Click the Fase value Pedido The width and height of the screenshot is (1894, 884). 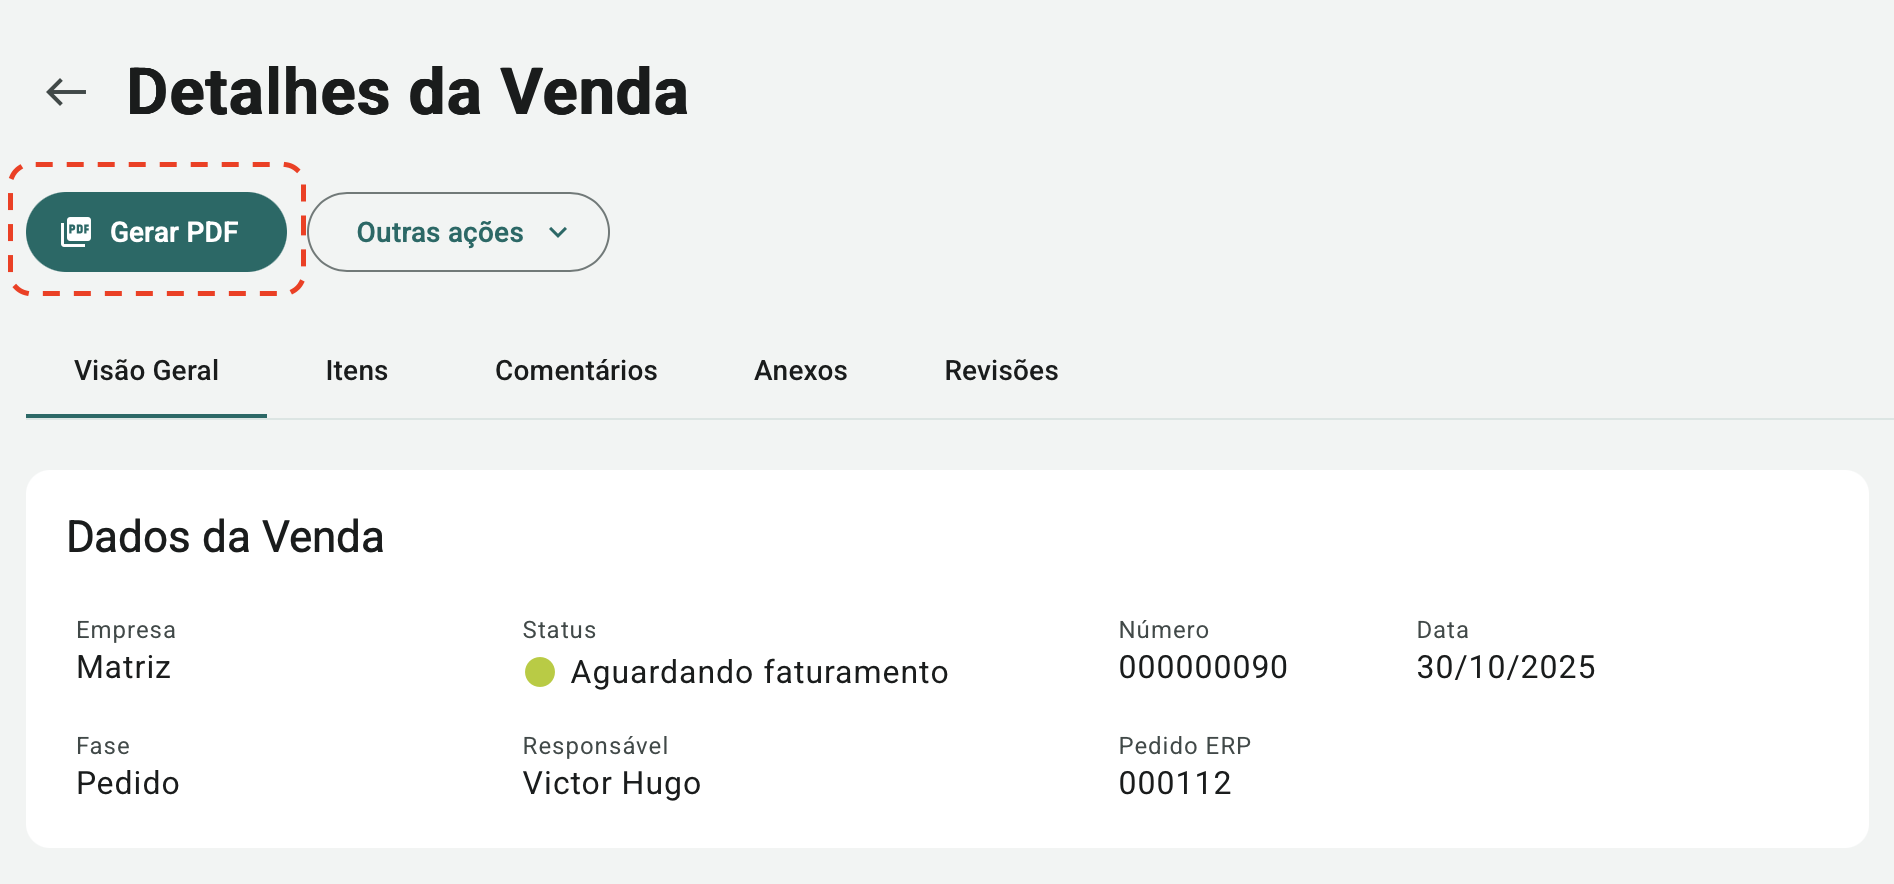[x=128, y=783]
